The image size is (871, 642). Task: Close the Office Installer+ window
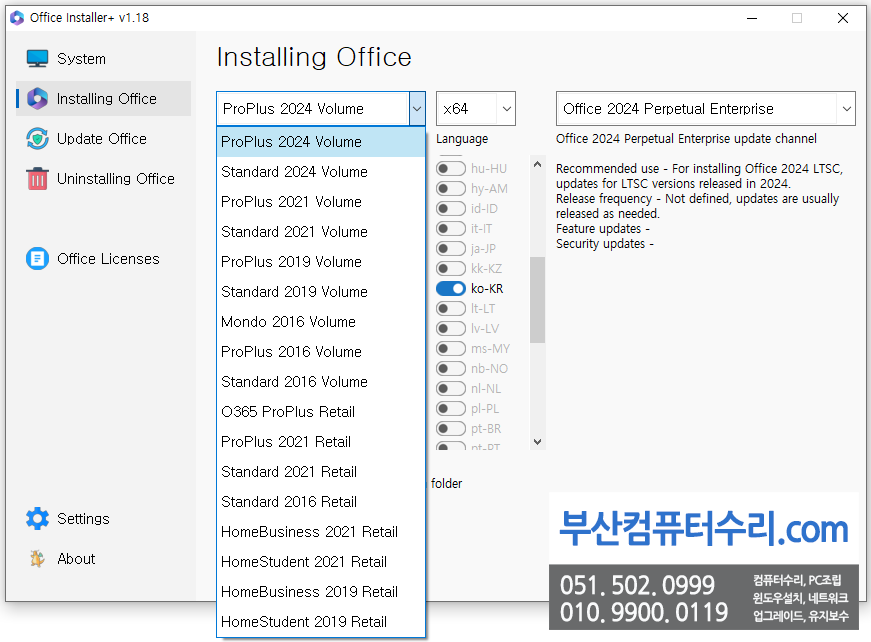click(x=843, y=18)
